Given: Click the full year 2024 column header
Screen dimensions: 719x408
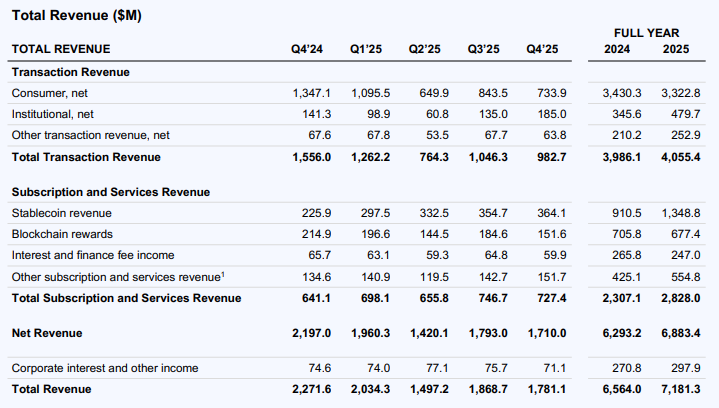Looking at the screenshot, I should [x=617, y=49].
